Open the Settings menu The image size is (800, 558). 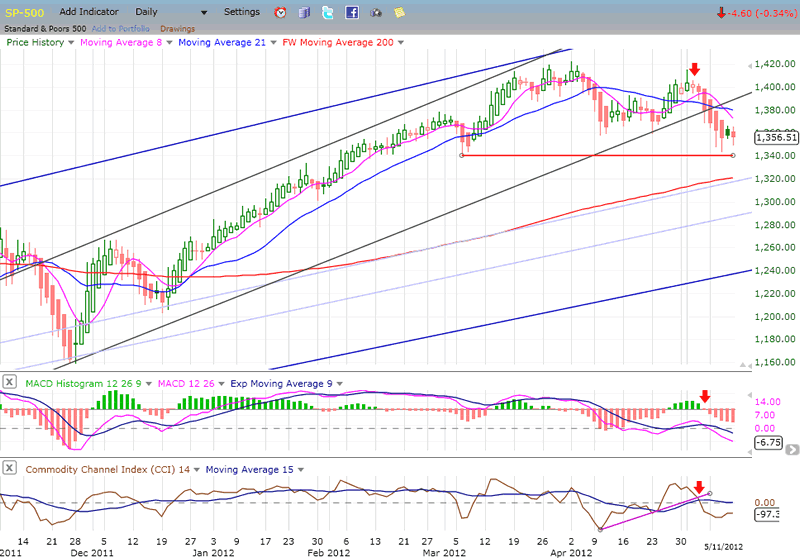coord(241,12)
